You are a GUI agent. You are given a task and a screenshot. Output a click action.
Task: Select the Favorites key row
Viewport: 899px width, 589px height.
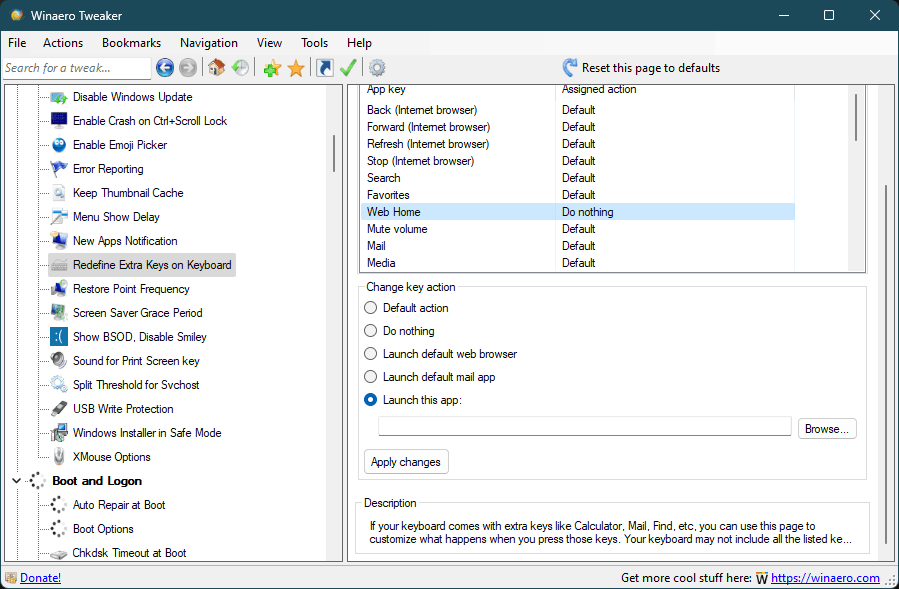tap(578, 195)
